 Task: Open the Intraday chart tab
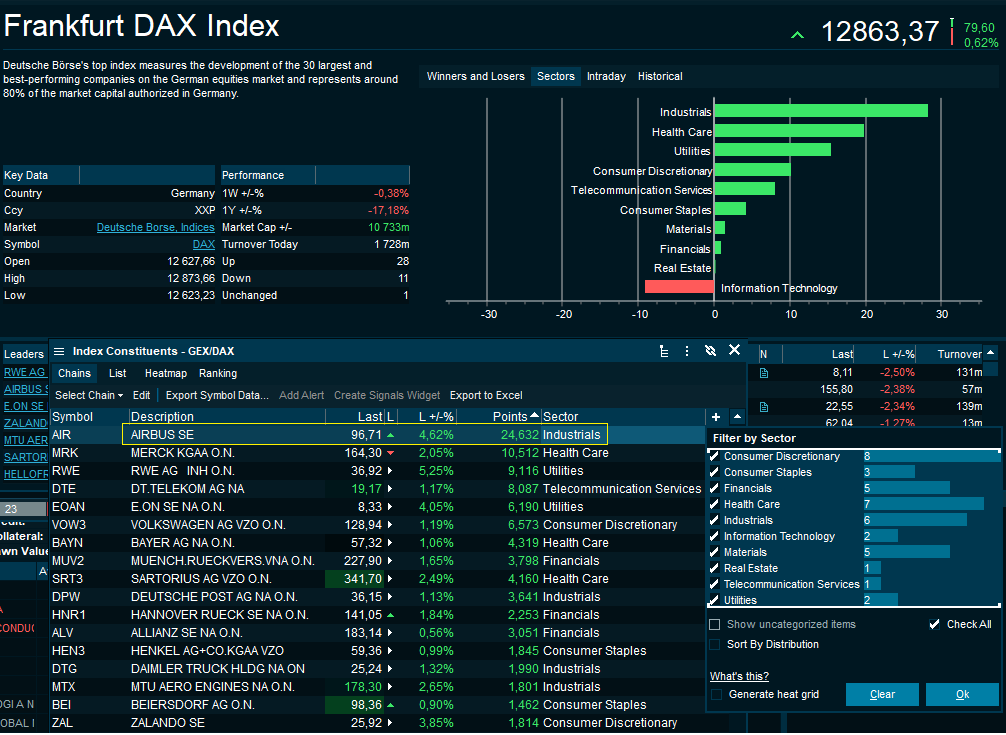[x=606, y=76]
